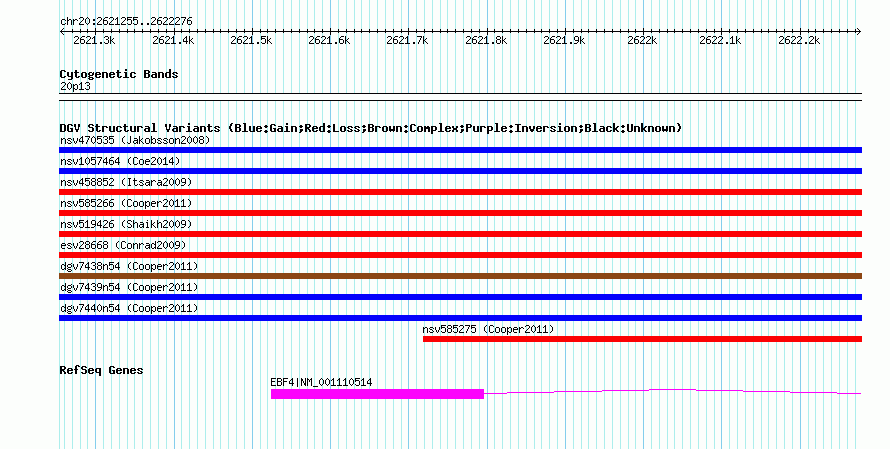Screen dimensions: 890x449
Task: Click the nsv470535 (Jakobsson2008) label
Action: [x=135, y=140]
